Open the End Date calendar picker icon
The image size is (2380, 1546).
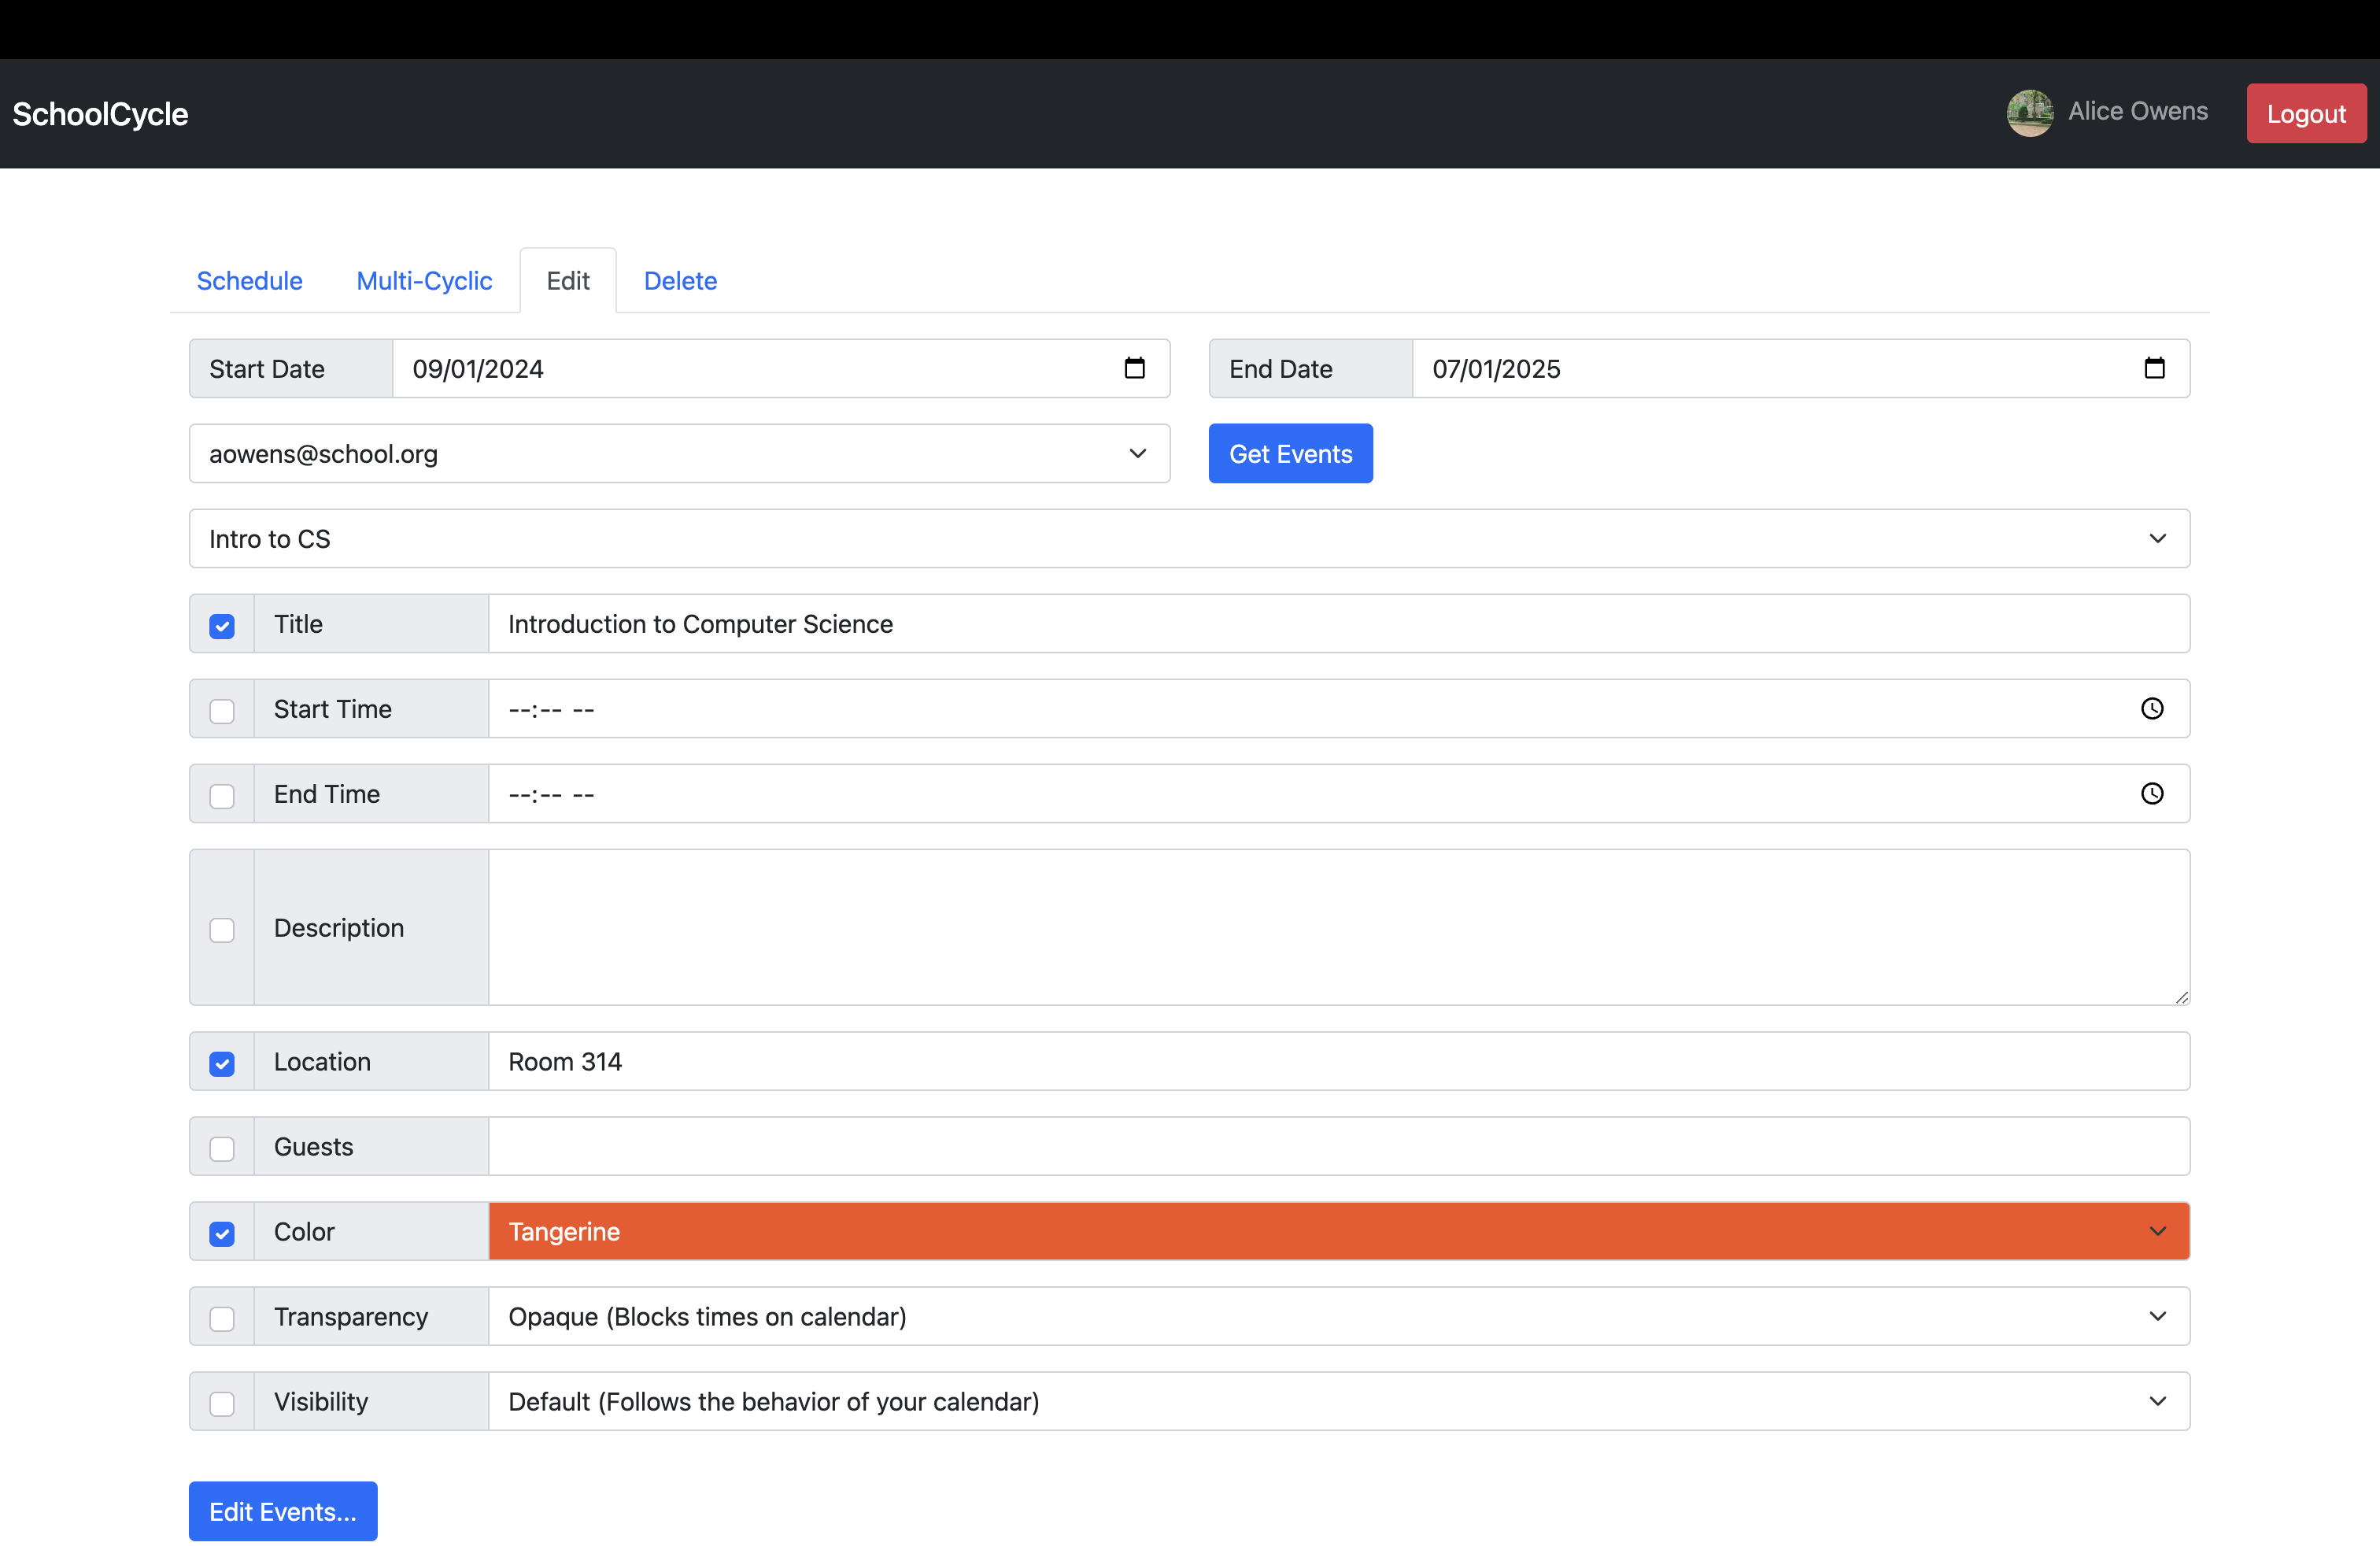click(2154, 368)
